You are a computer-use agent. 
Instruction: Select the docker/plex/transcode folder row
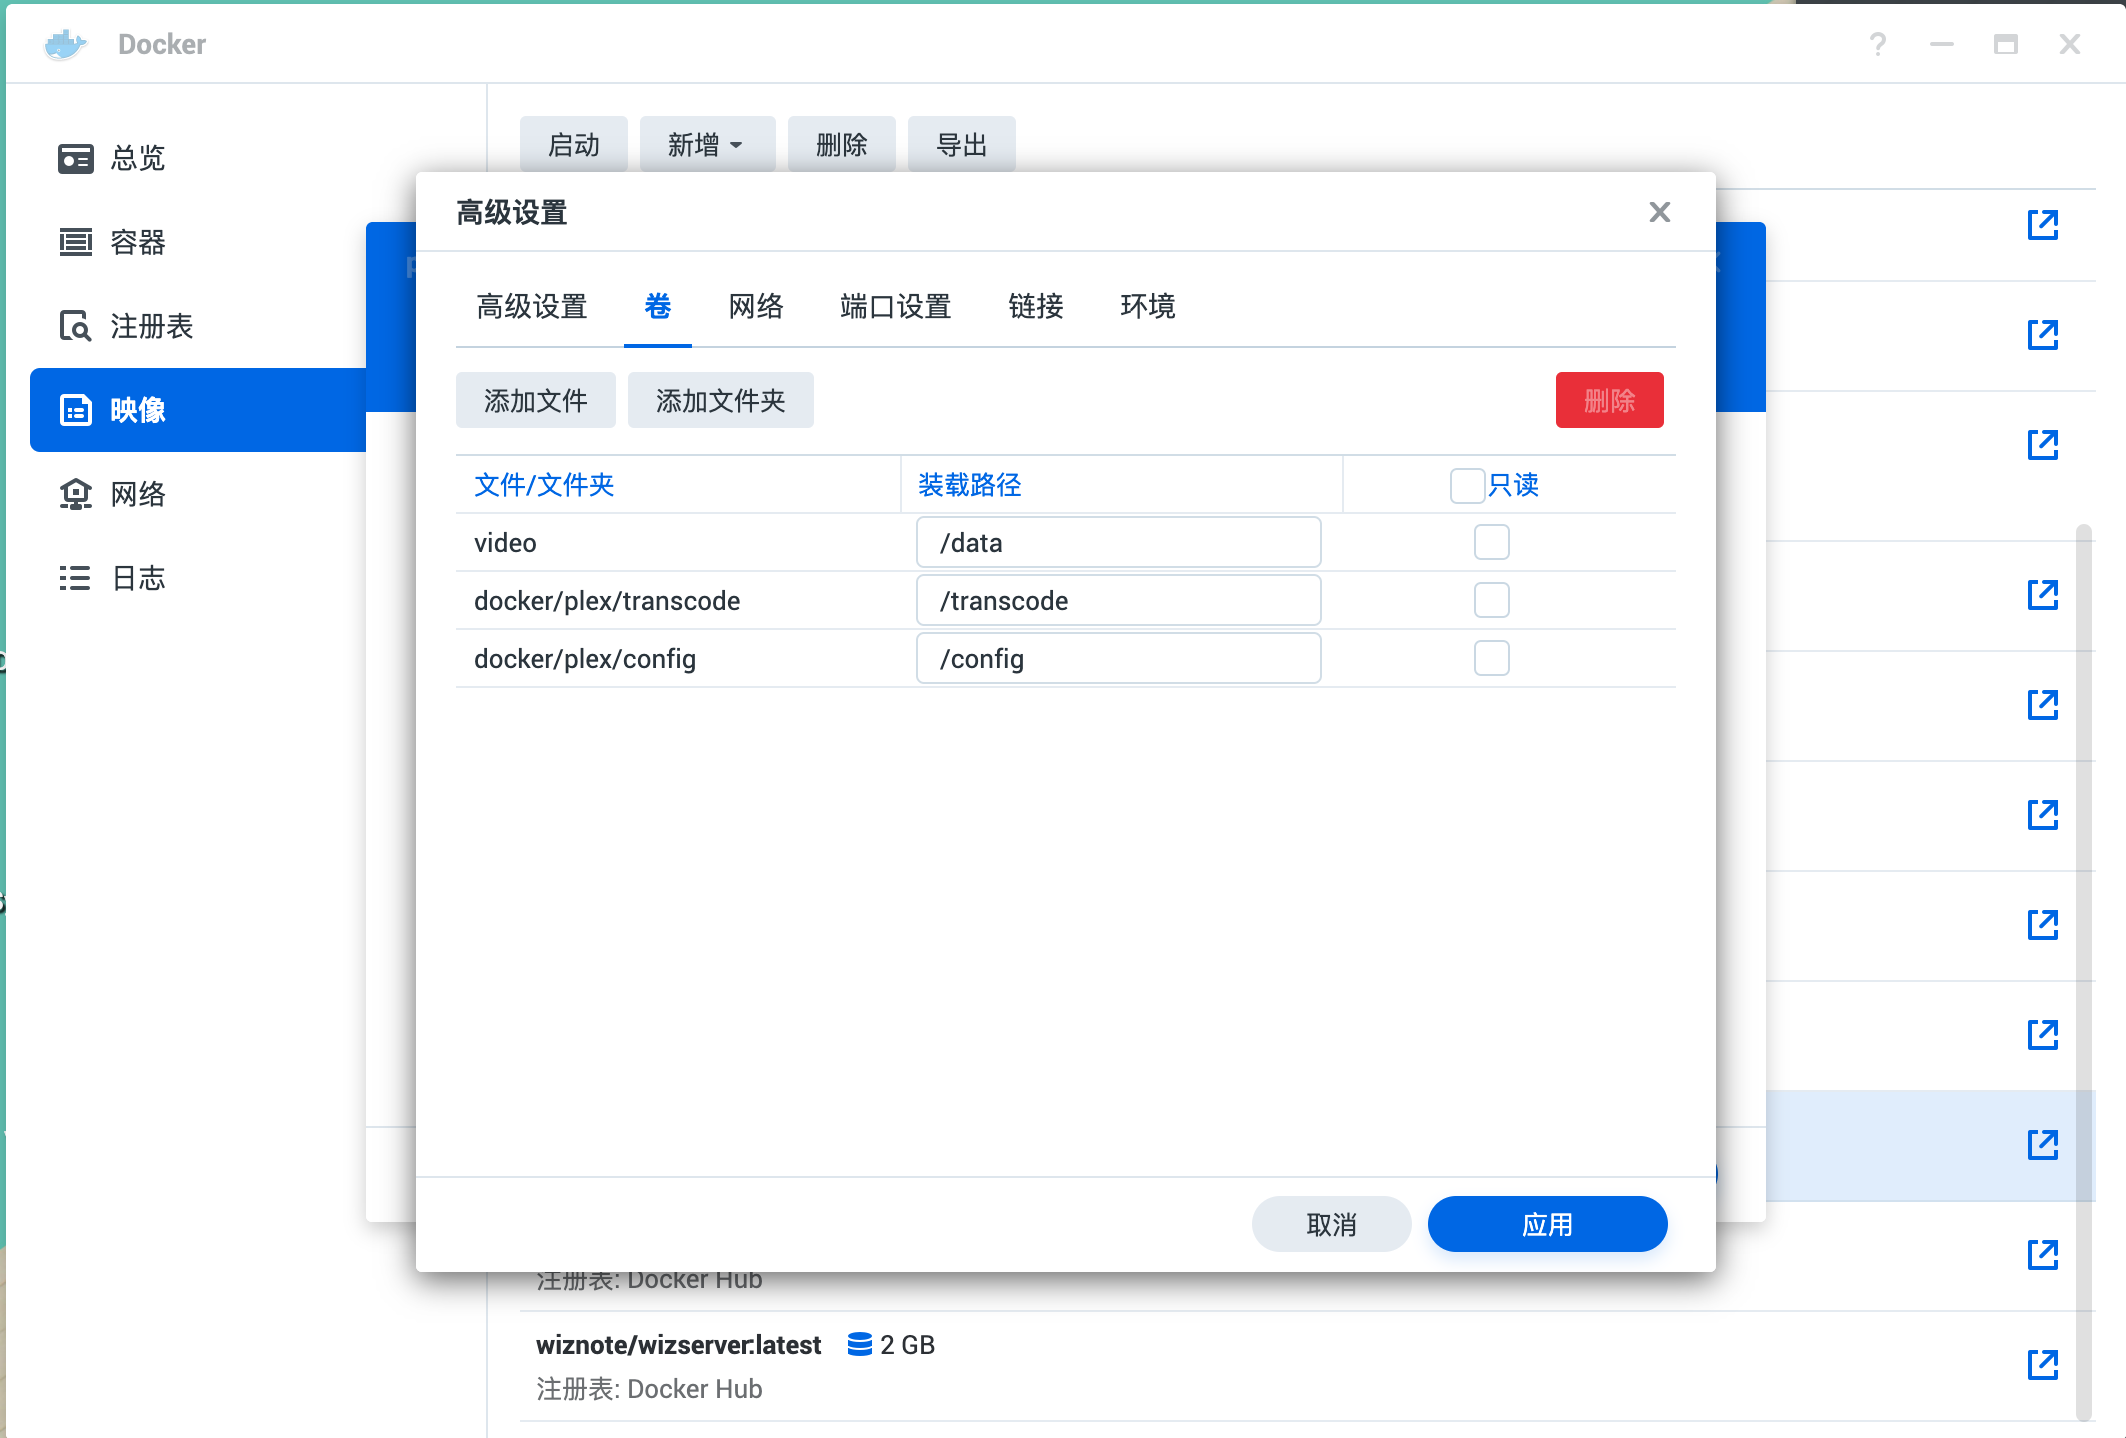click(x=1065, y=600)
